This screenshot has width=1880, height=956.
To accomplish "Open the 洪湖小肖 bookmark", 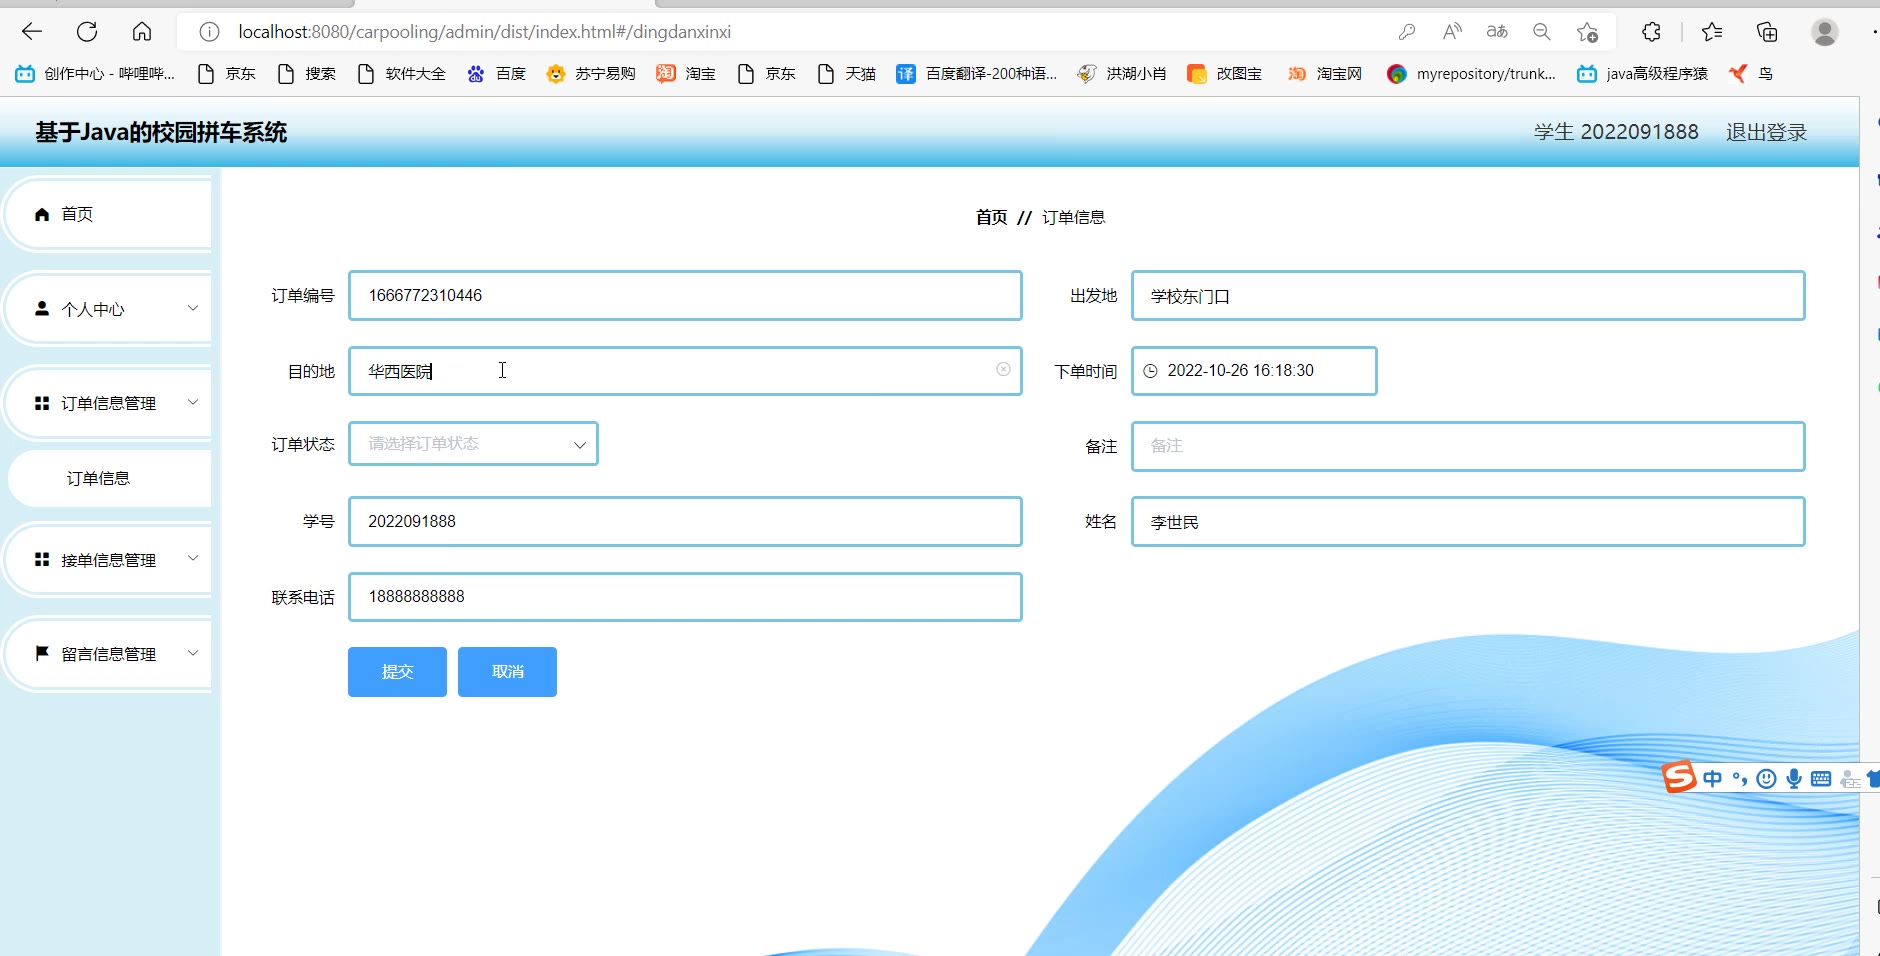I will pos(1122,74).
